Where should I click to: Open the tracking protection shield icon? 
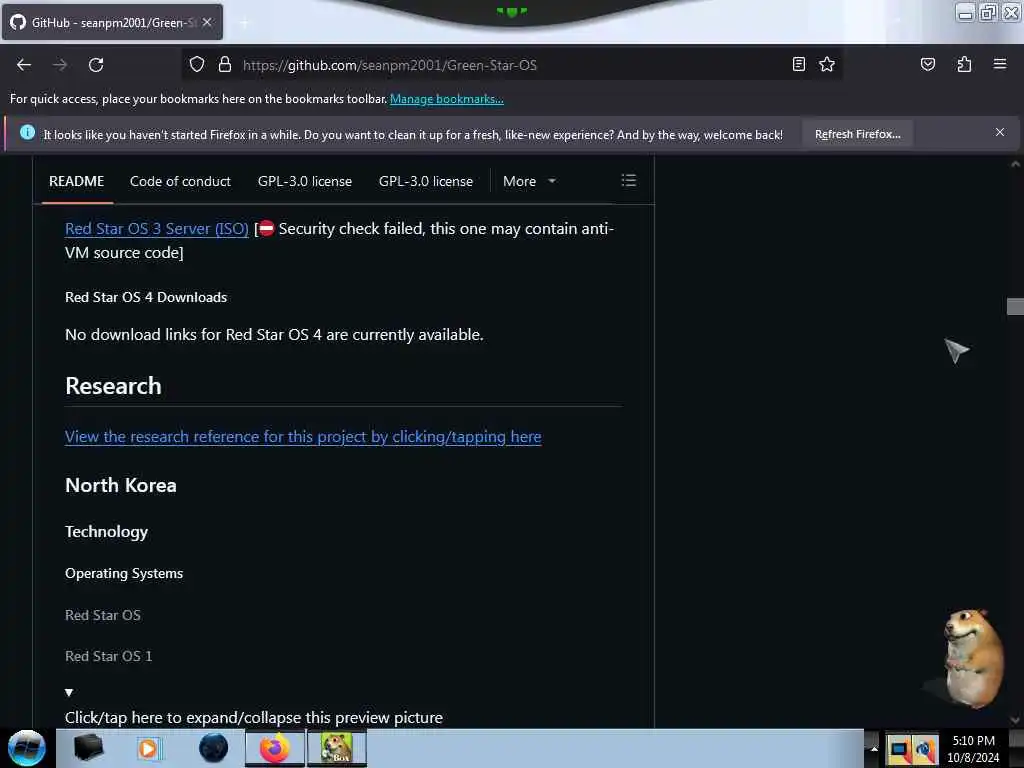[x=197, y=65]
